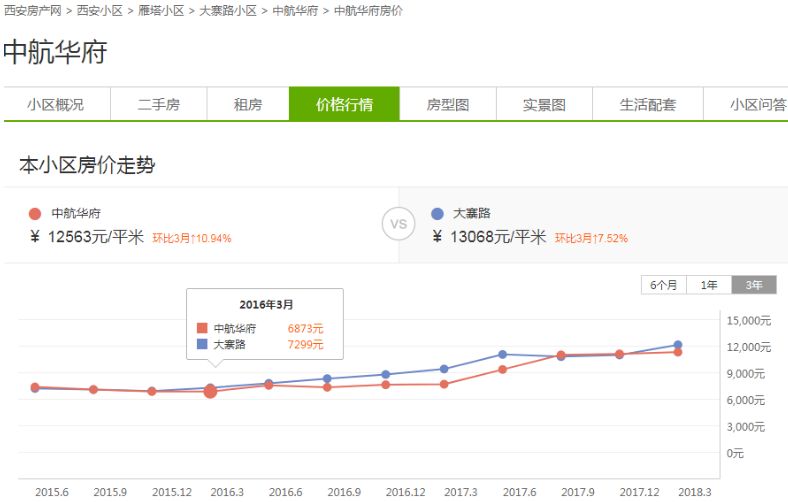Click the red square in tooltip
The image size is (788, 502).
(202, 328)
